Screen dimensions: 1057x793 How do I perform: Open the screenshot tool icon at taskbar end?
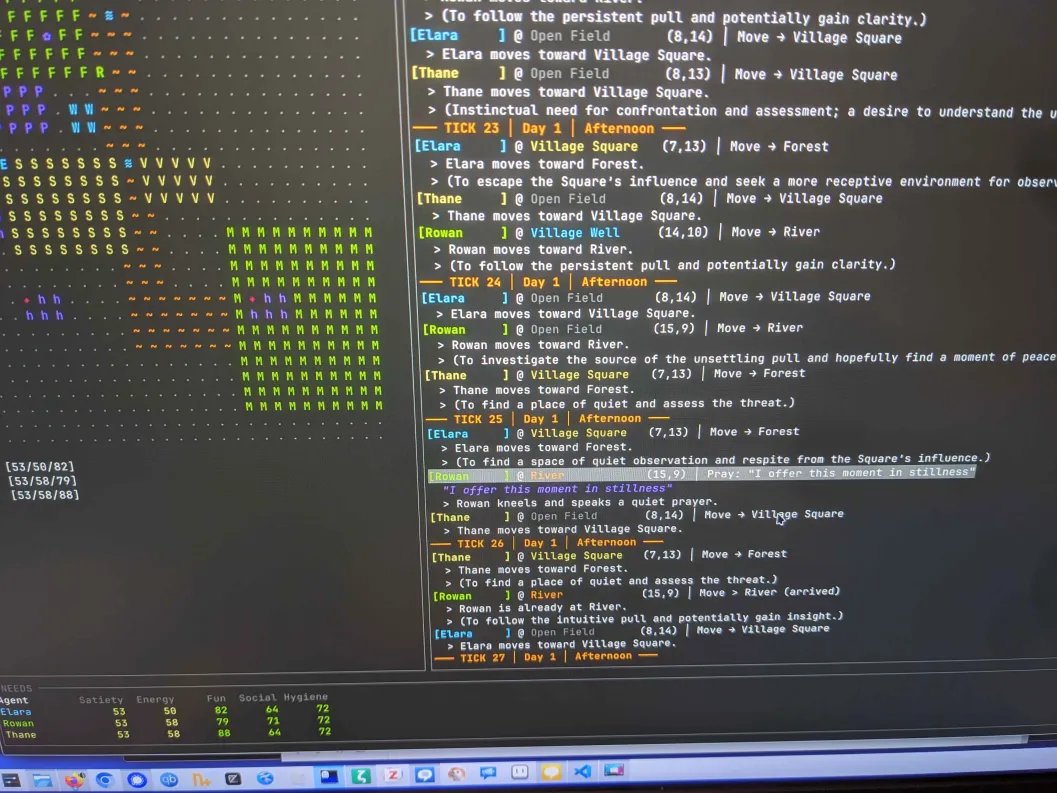coord(613,769)
